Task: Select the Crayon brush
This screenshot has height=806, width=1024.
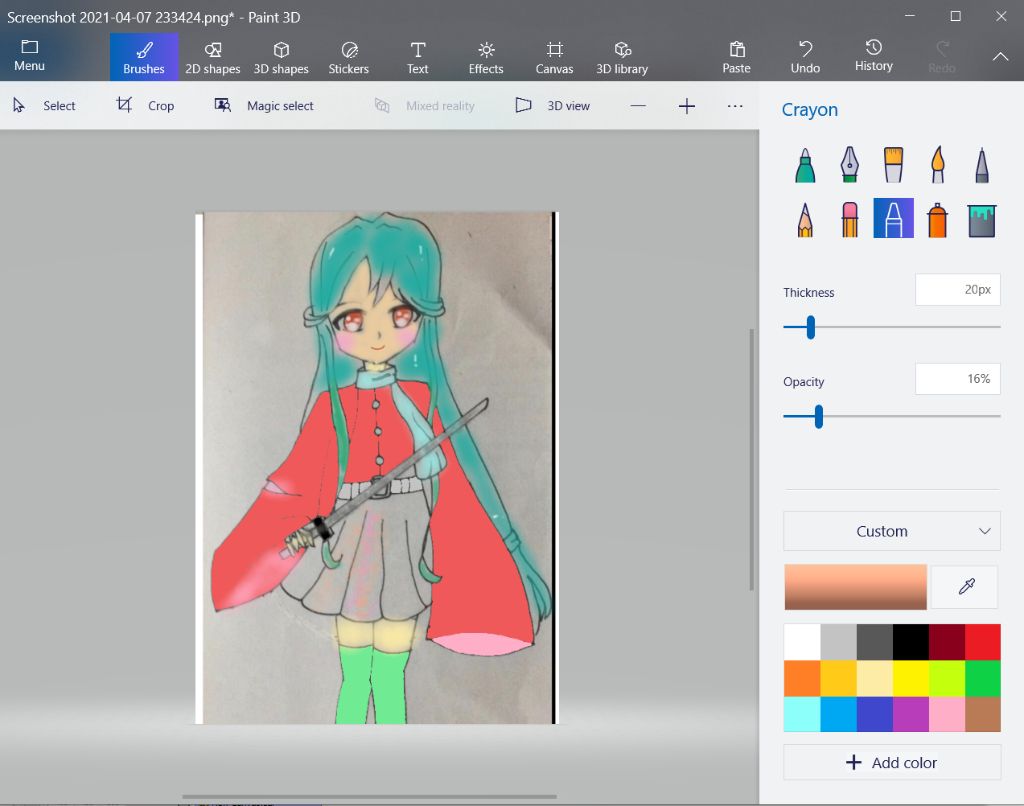Action: coord(893,218)
